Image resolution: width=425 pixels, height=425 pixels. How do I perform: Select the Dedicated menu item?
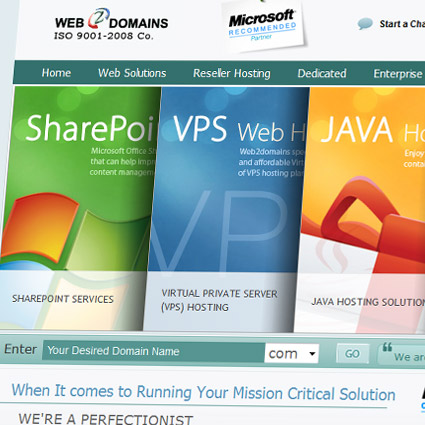(x=322, y=73)
